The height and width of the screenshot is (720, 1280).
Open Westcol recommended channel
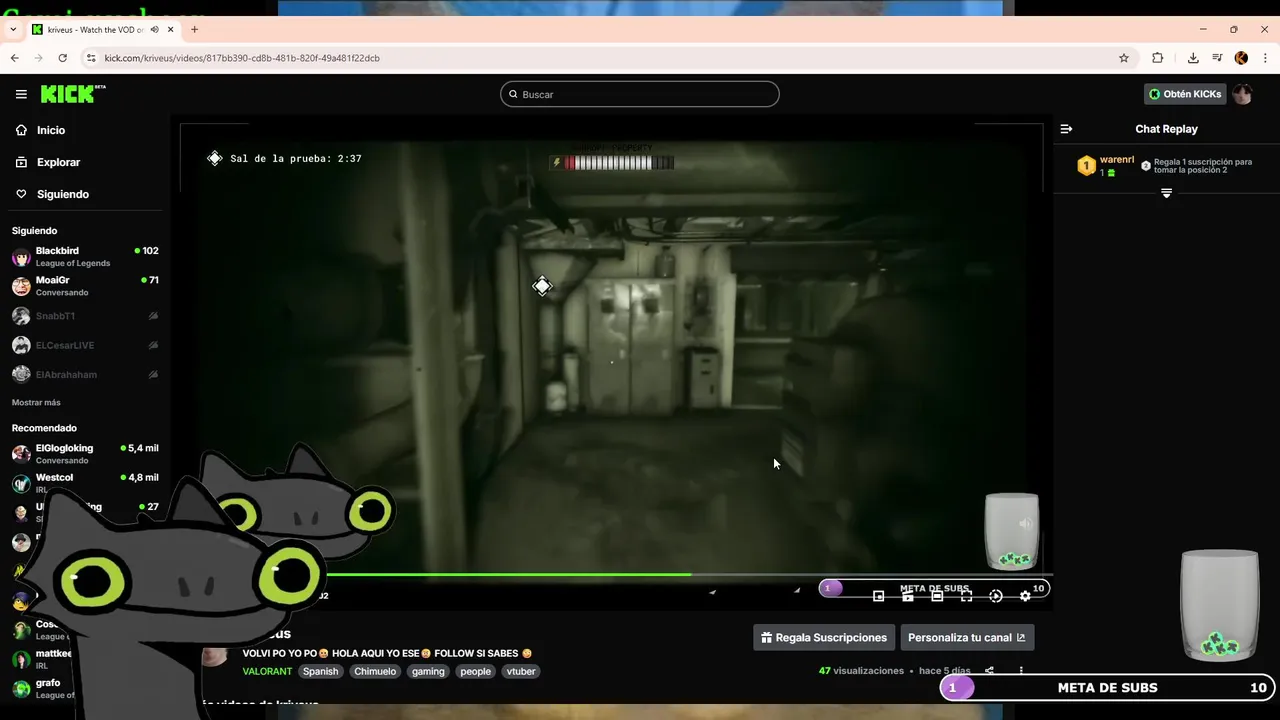tap(85, 483)
